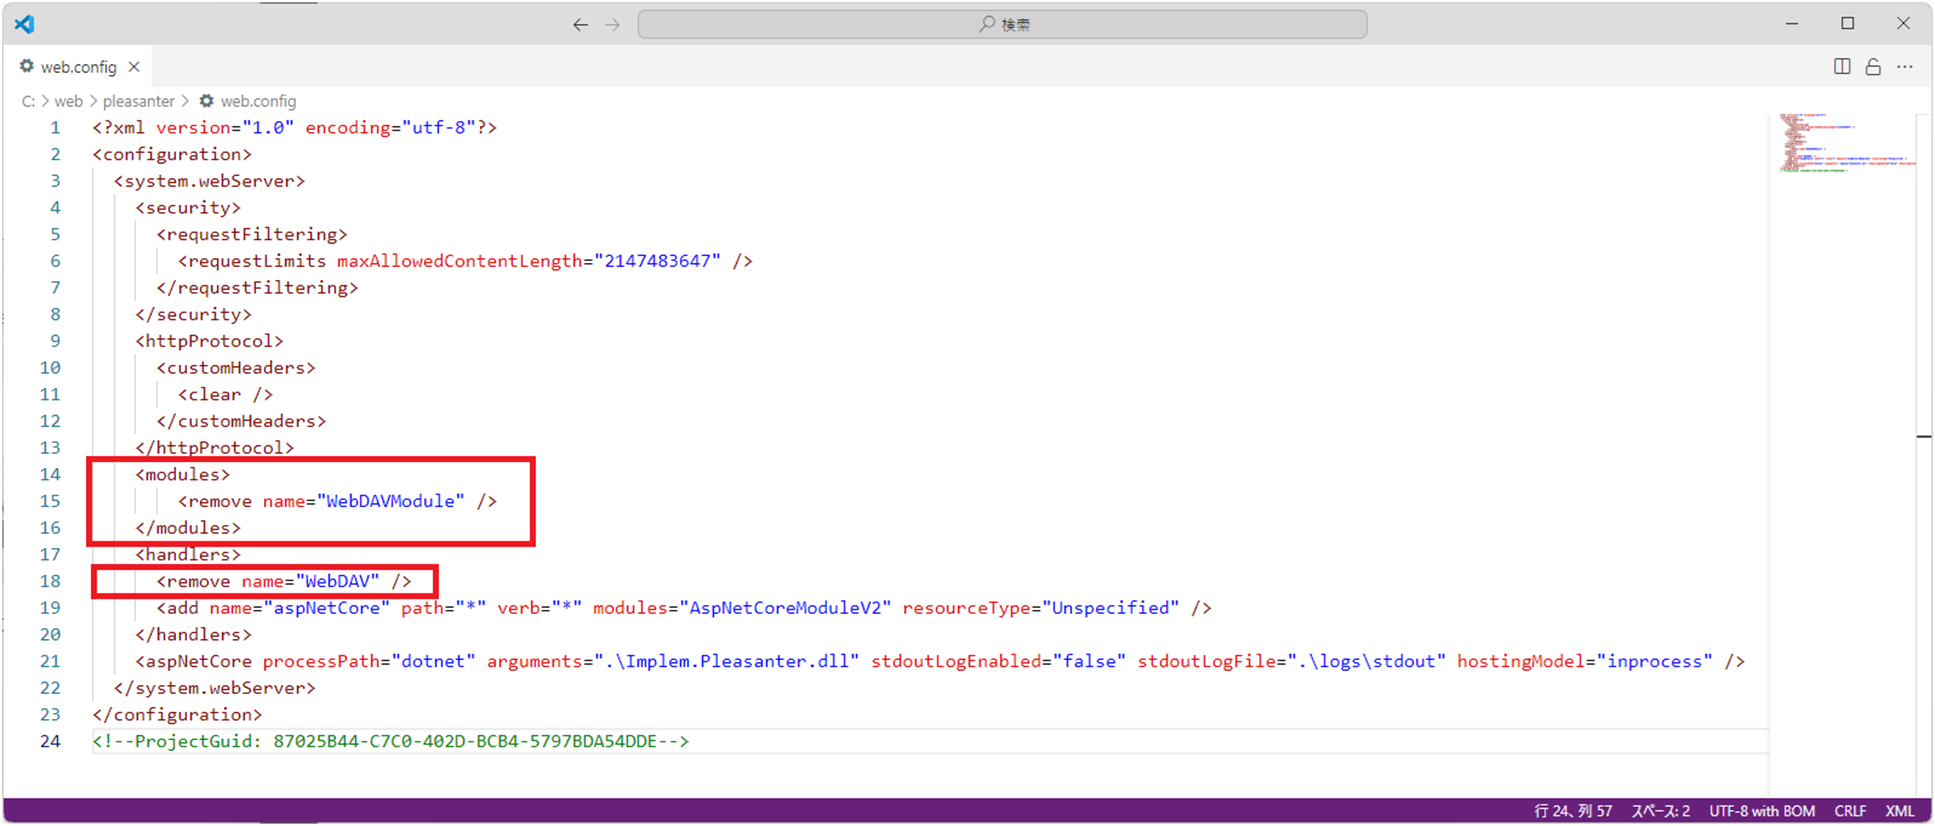Image resolution: width=1935 pixels, height=826 pixels.
Task: Click the opening httpProtocol tag
Action: coord(209,341)
